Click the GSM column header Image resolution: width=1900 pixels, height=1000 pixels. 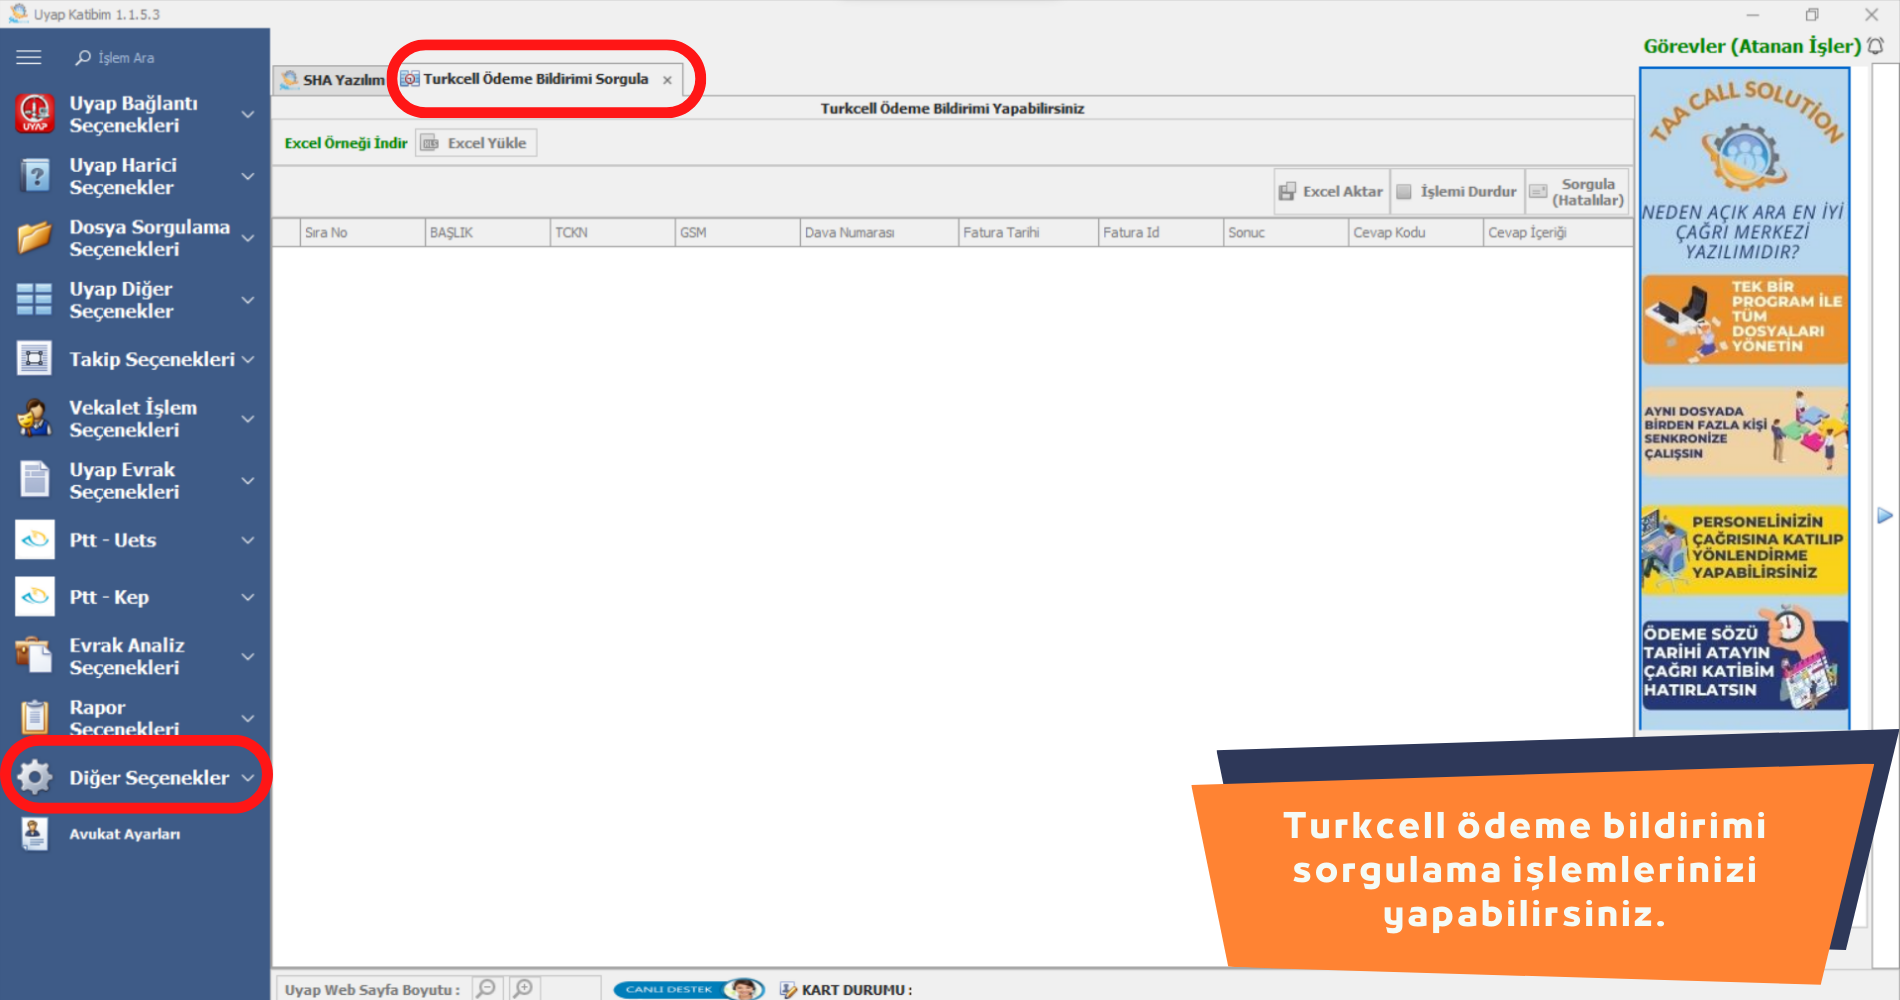tap(737, 232)
